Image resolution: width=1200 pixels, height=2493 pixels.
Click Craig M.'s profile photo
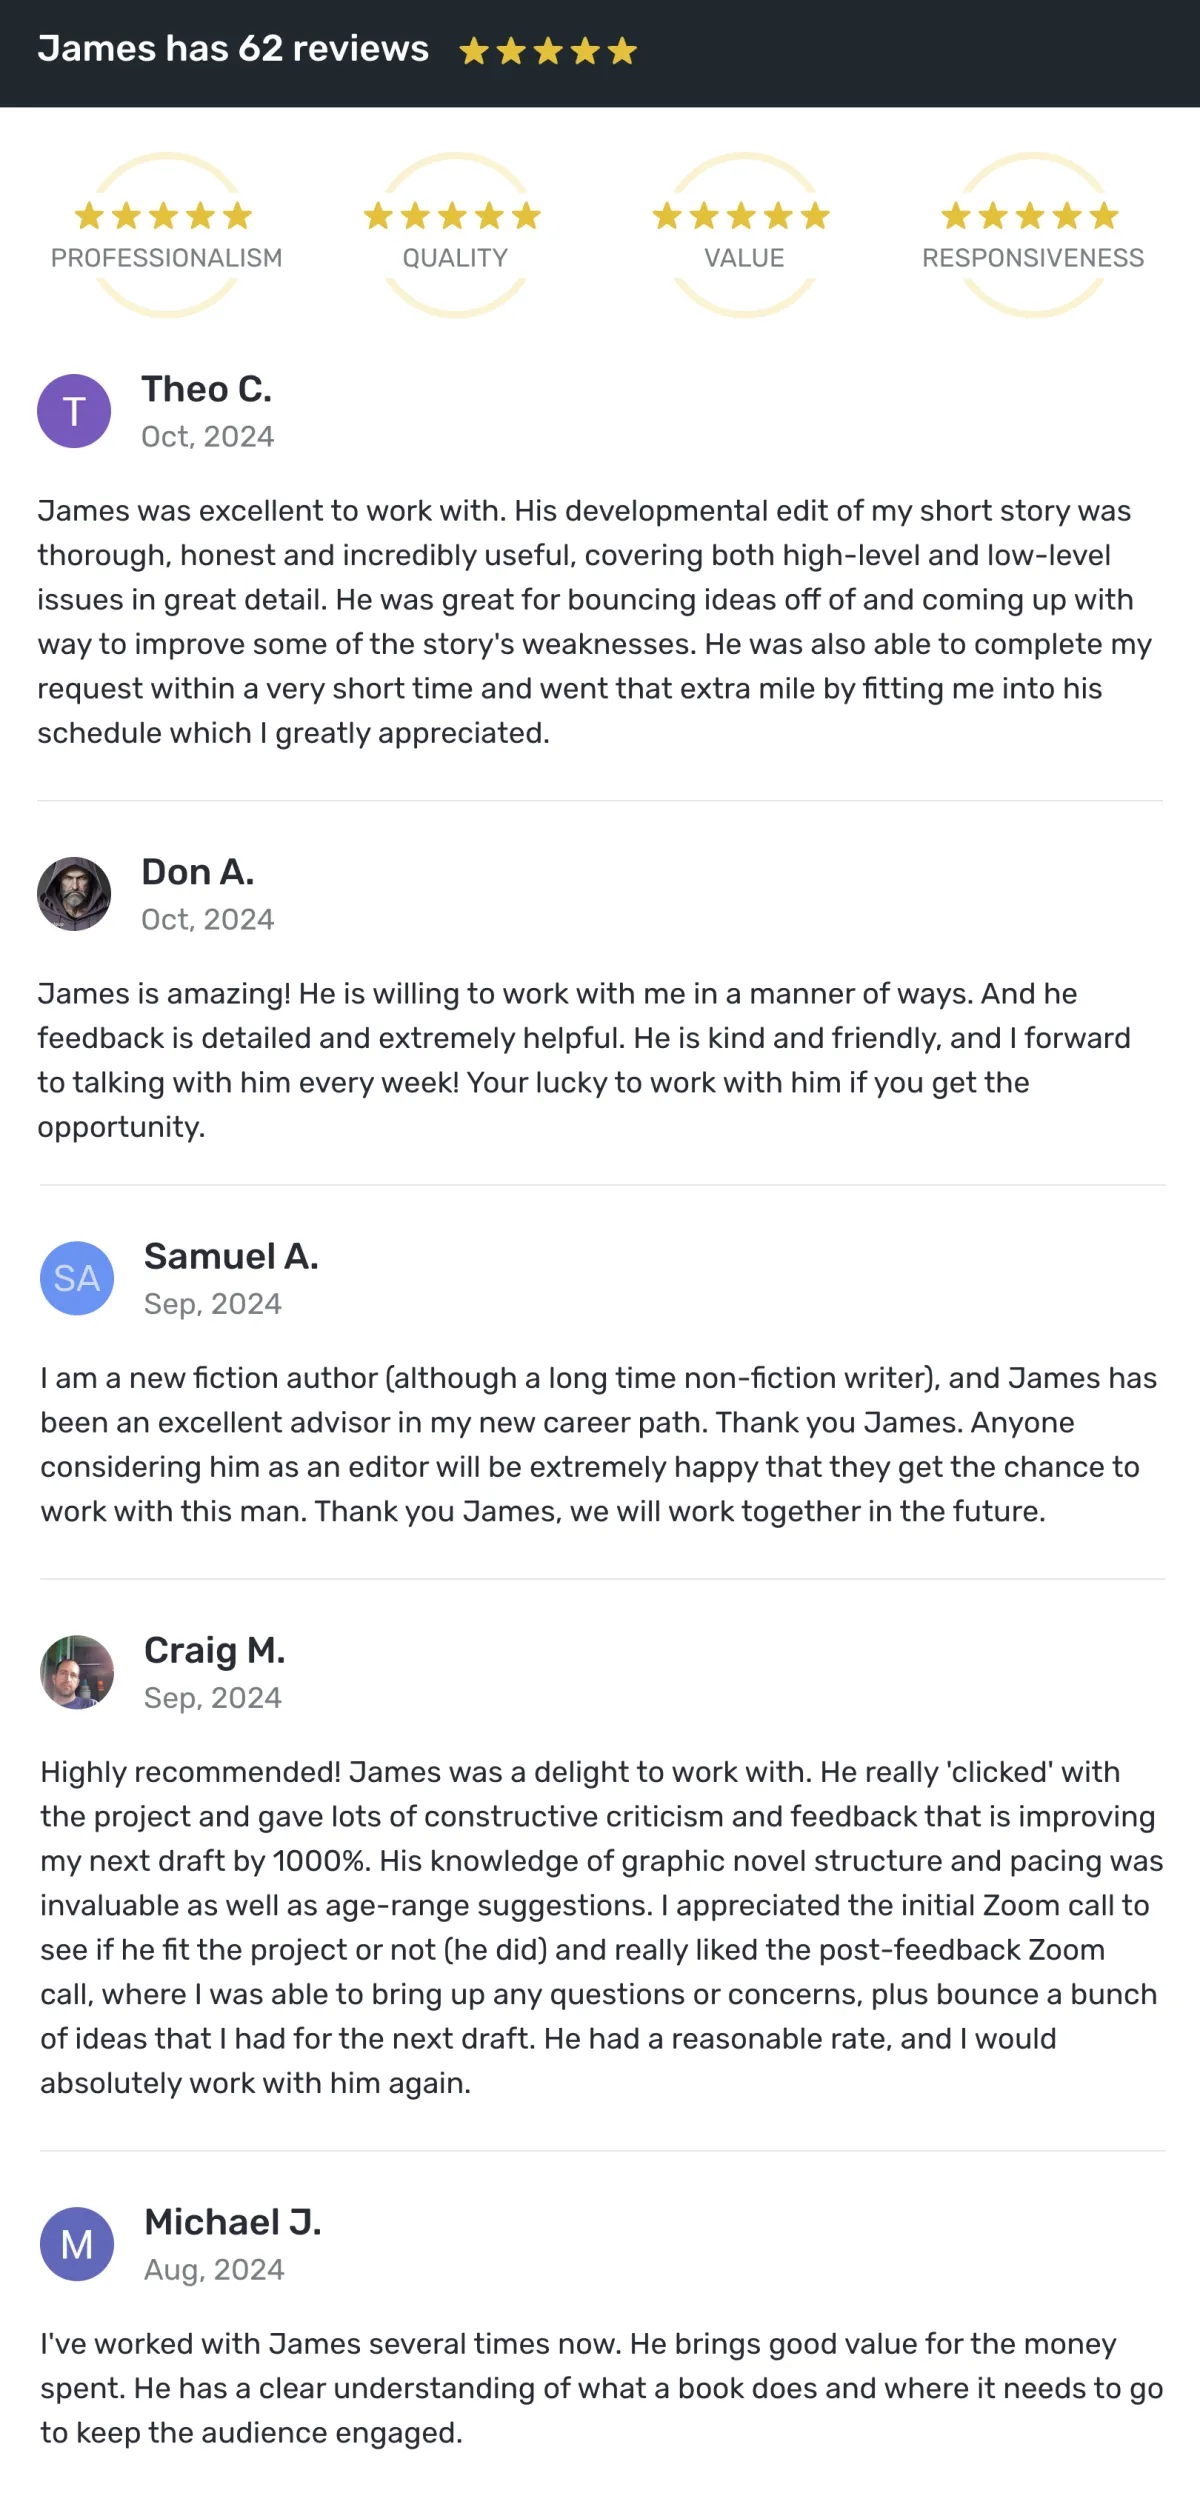pos(77,1672)
